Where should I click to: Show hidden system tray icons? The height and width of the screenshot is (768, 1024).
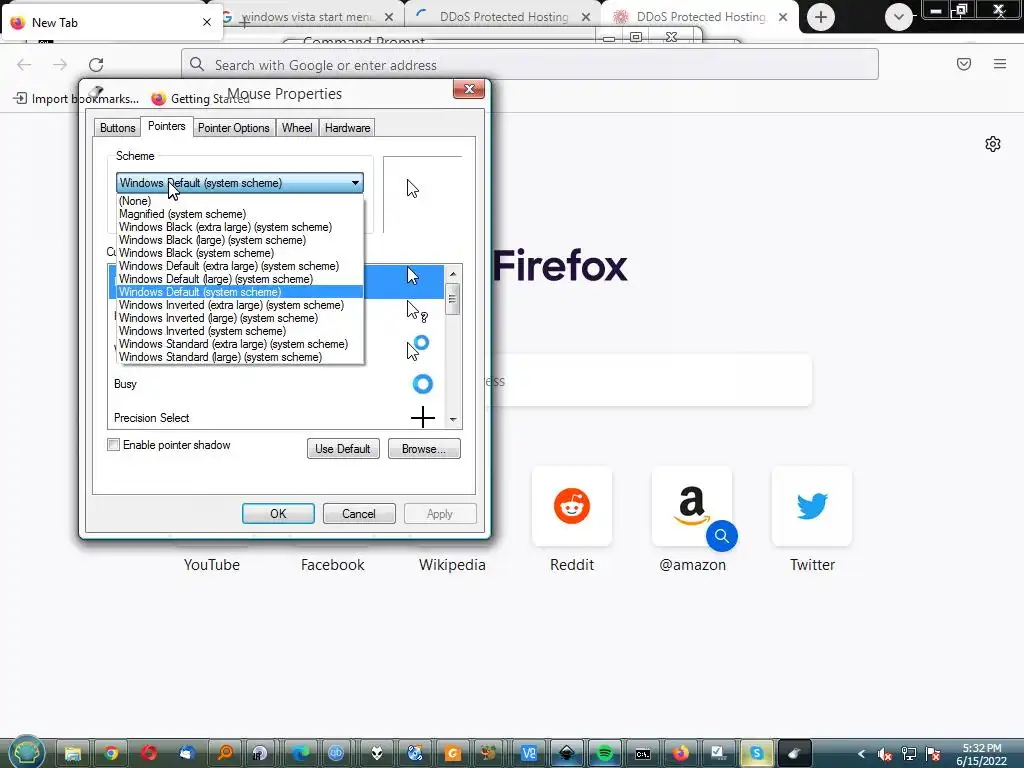[x=861, y=754]
